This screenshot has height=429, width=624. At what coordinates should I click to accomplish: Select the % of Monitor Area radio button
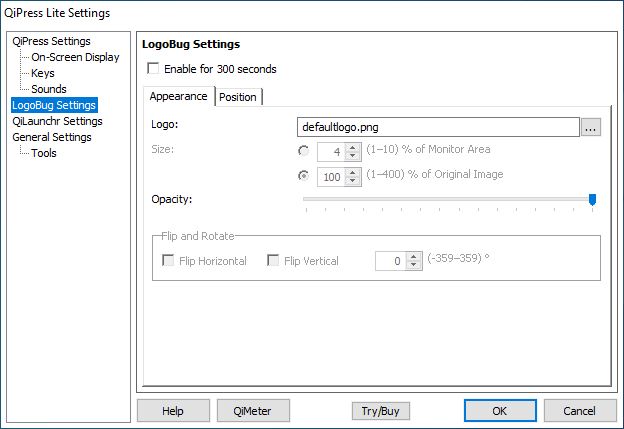[304, 151]
